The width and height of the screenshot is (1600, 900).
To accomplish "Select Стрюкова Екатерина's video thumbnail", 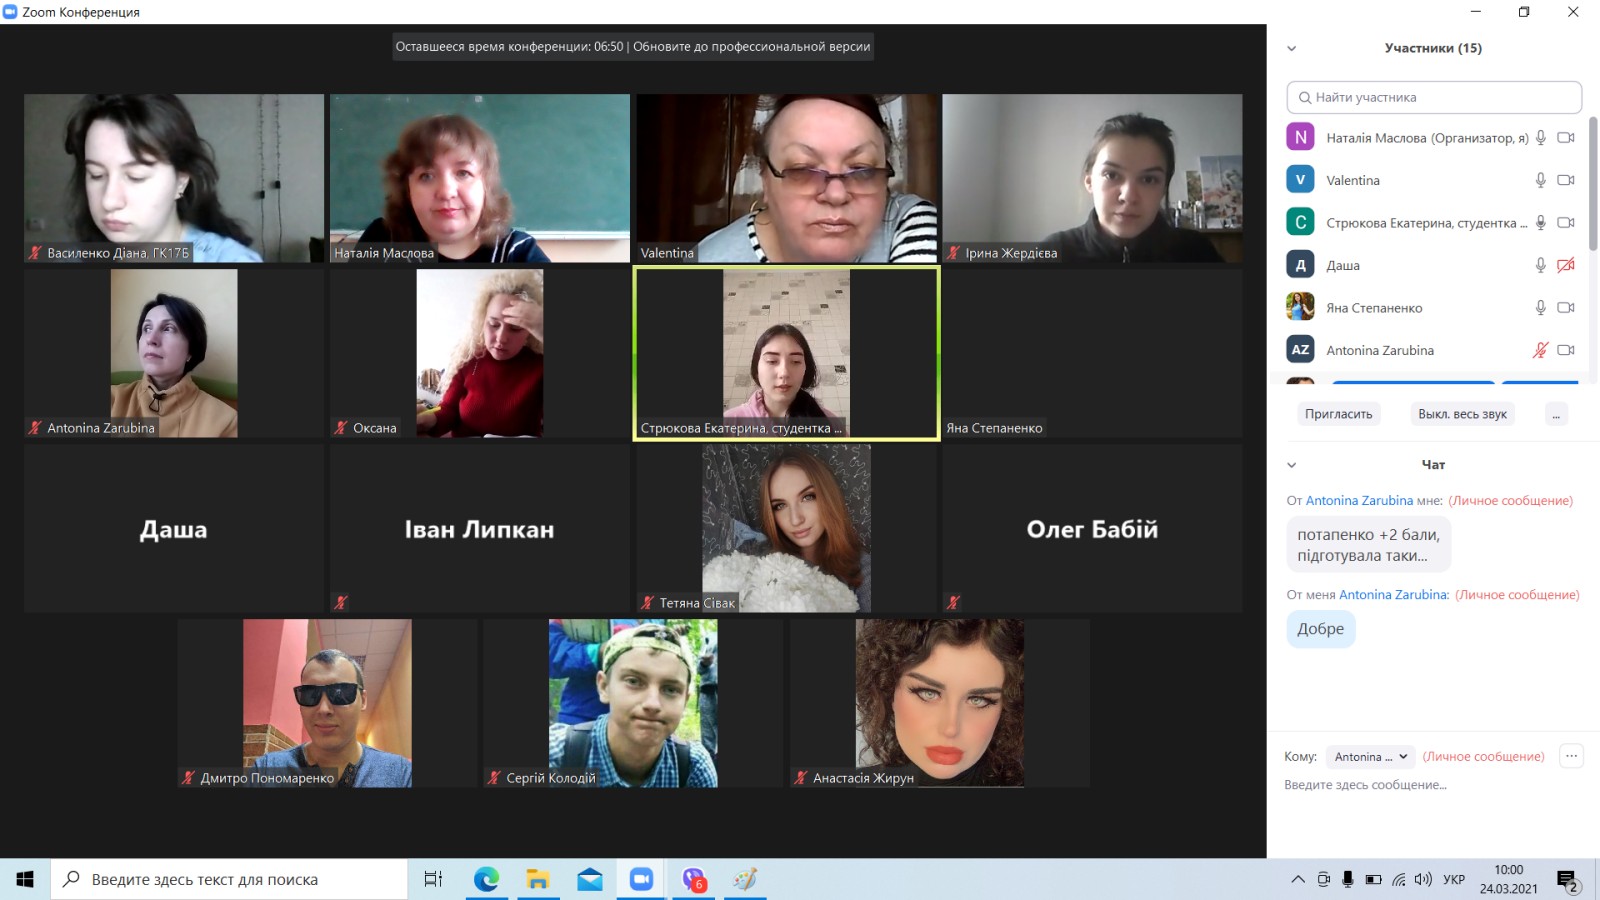I will 786,352.
